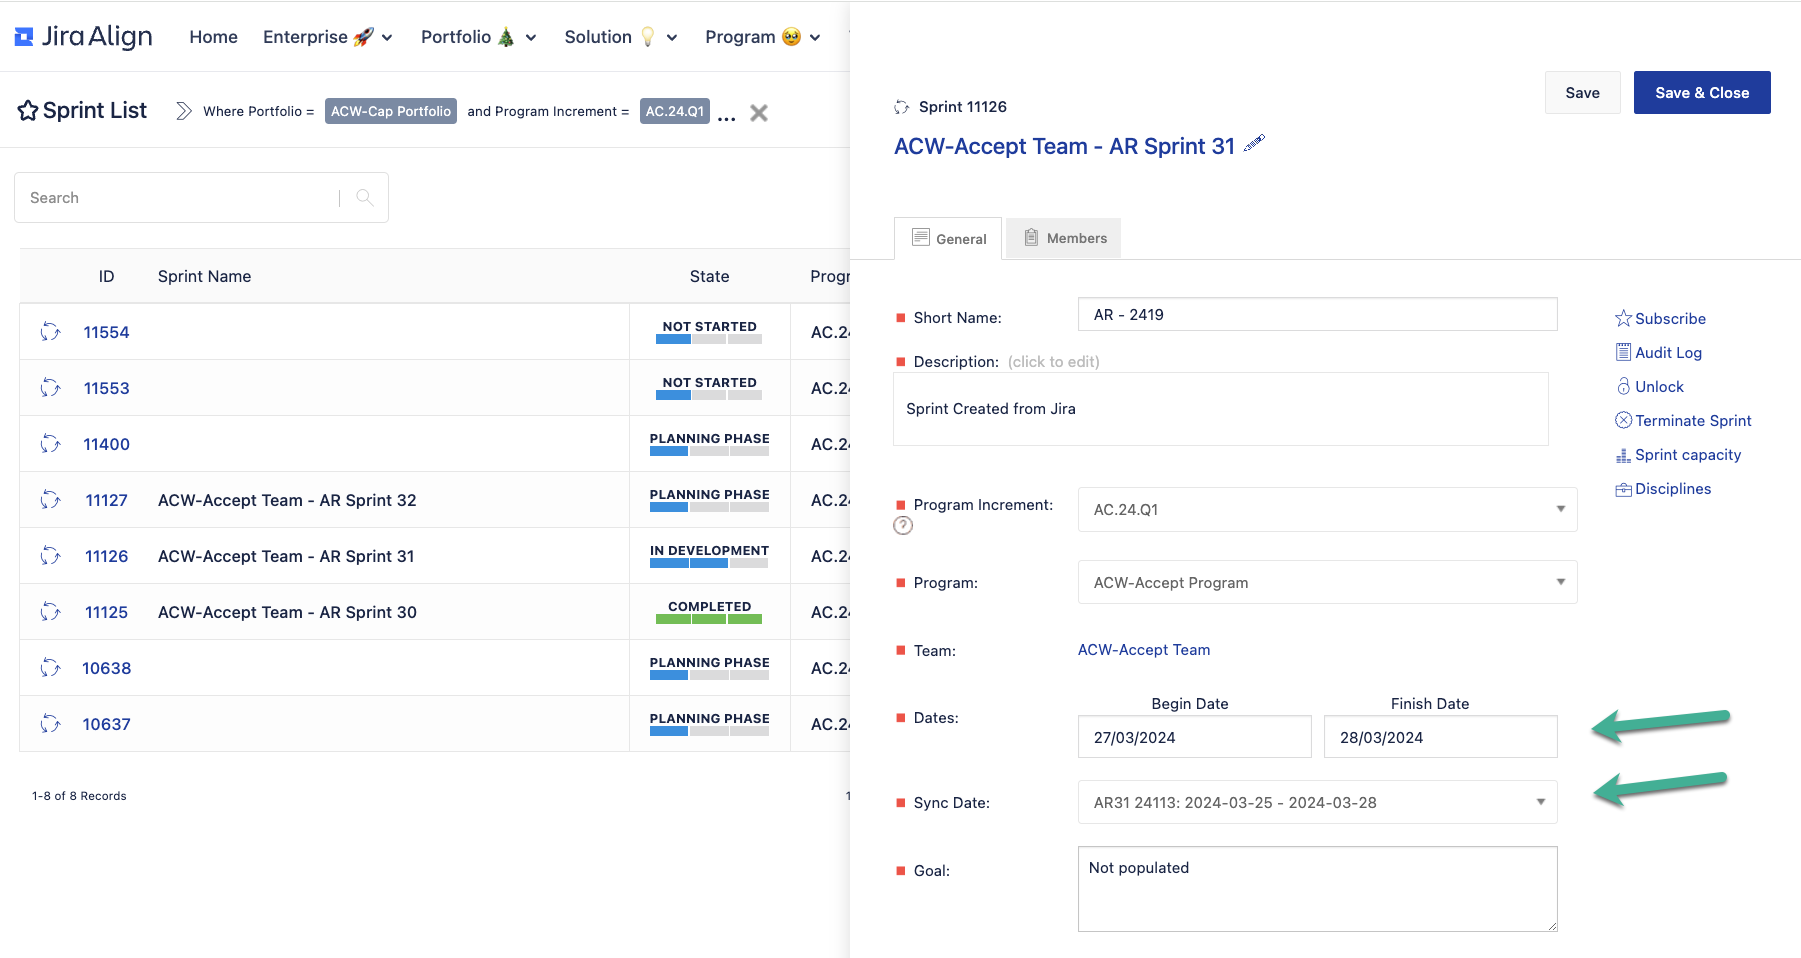Click the search magnifier icon
Viewport: 1801px width, 958px height.
click(365, 197)
